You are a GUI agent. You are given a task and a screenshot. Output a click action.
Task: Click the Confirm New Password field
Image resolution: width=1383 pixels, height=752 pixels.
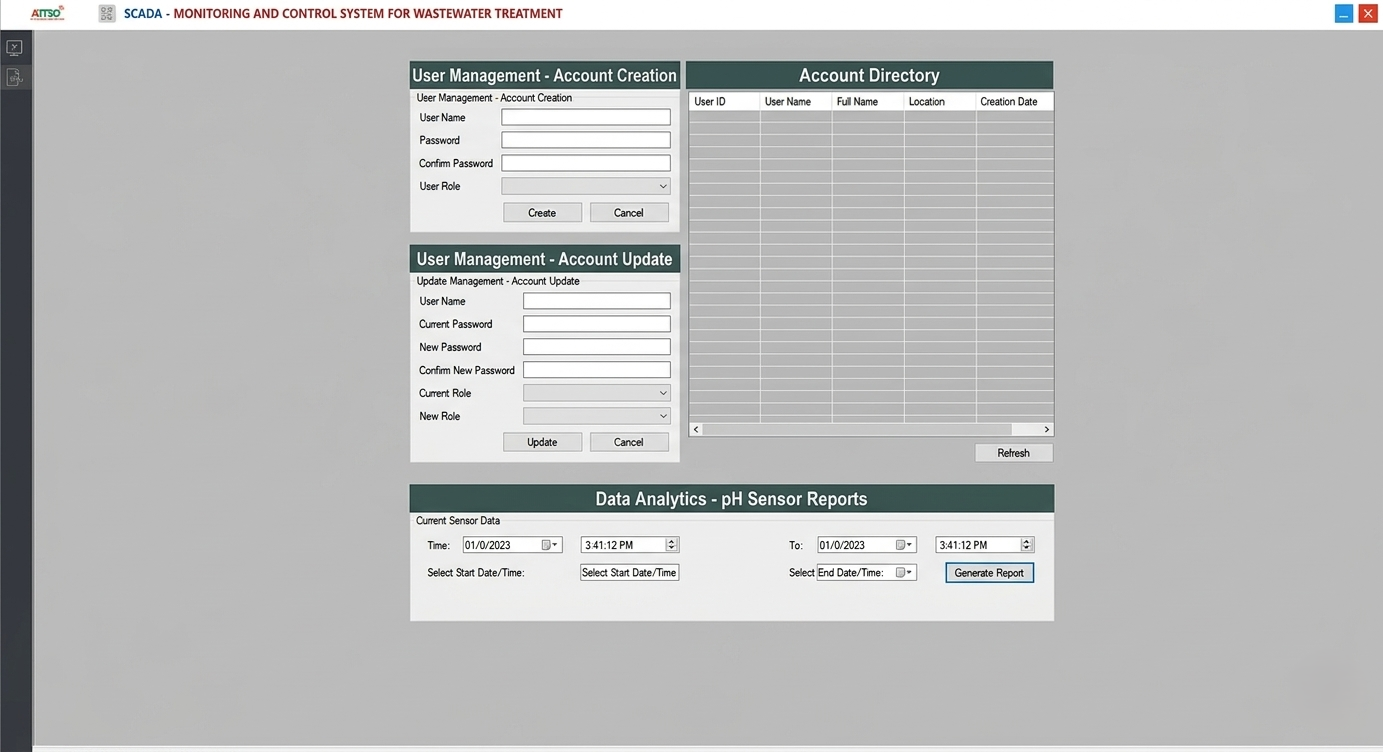tap(597, 370)
